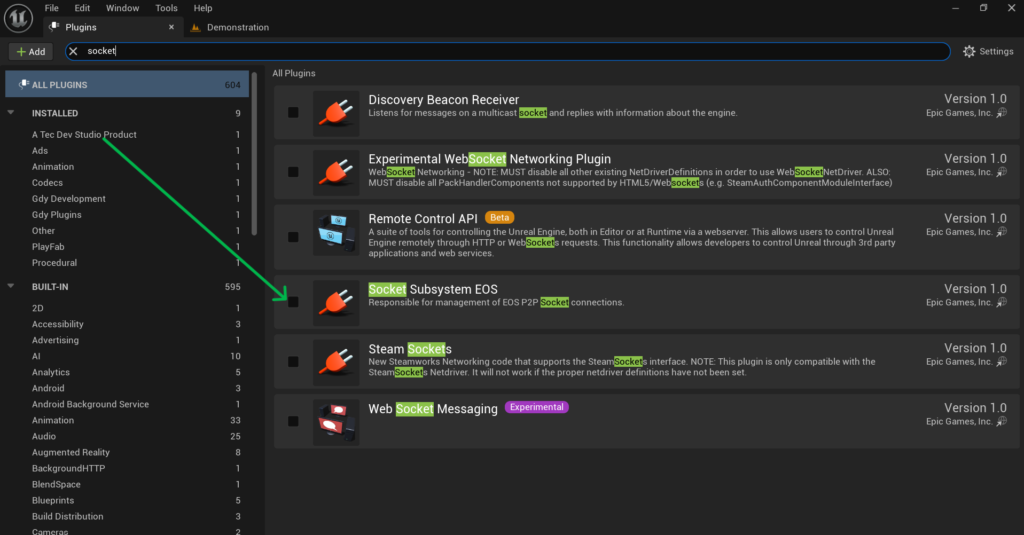
Task: Click Steam Sockets plug icon
Action: click(x=336, y=362)
